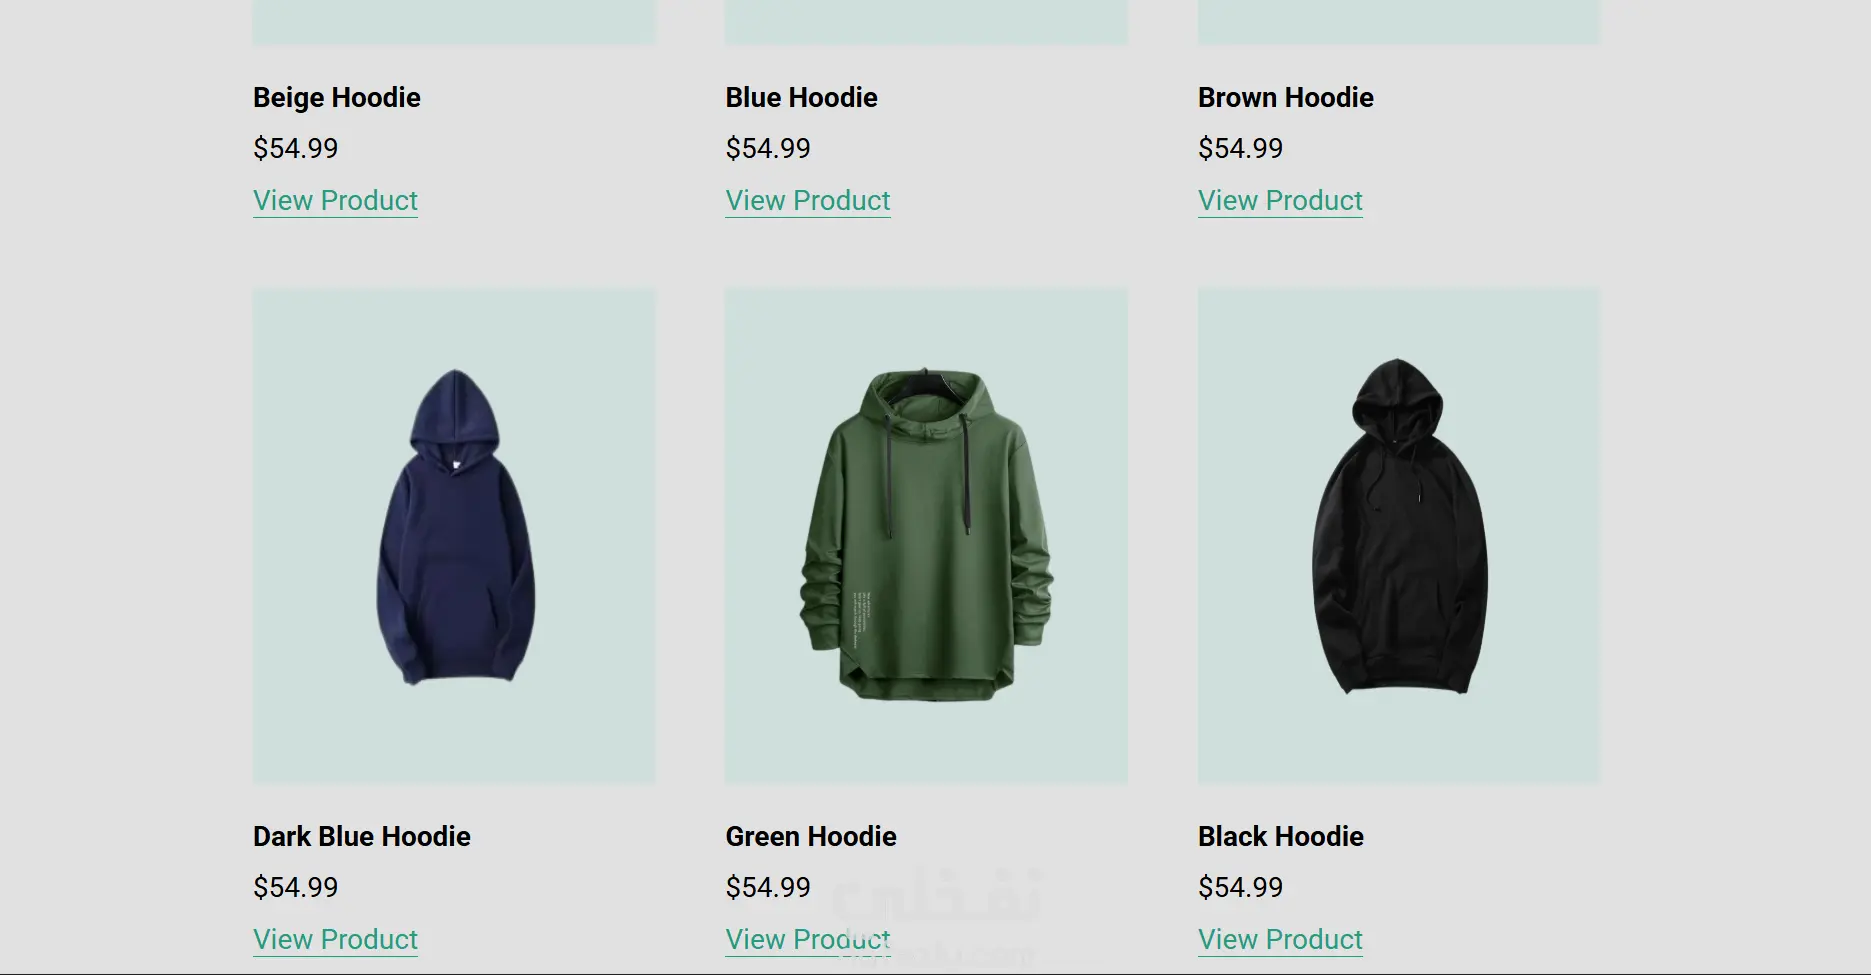Open View Product link under Dark Blue Hoodie

tap(335, 939)
